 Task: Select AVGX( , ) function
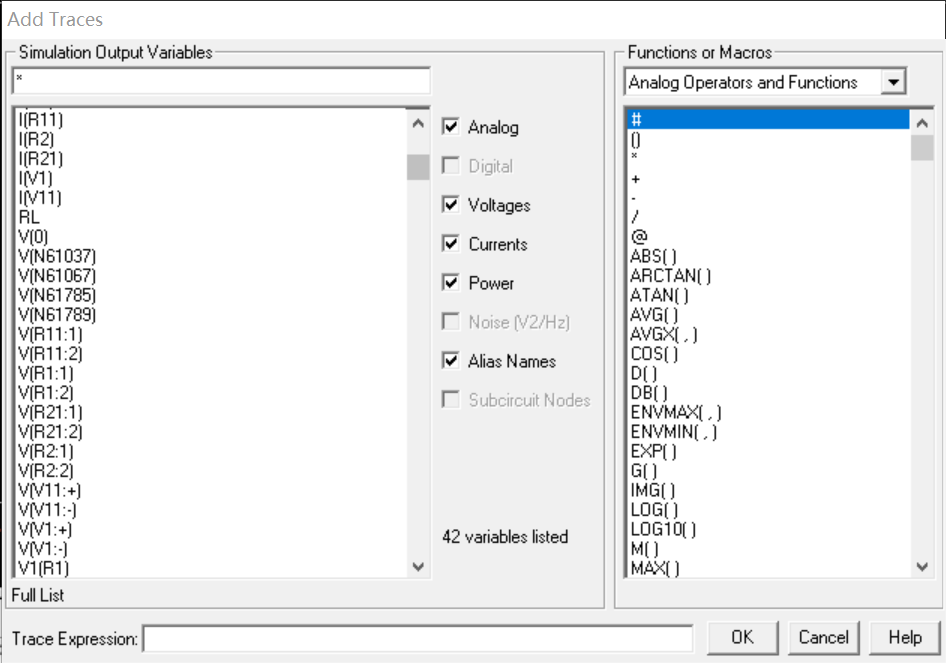pos(664,334)
